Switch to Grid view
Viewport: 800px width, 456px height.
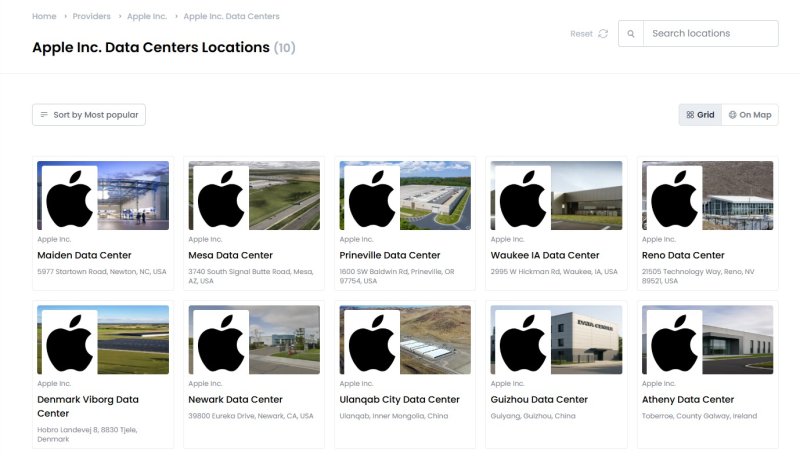click(700, 115)
